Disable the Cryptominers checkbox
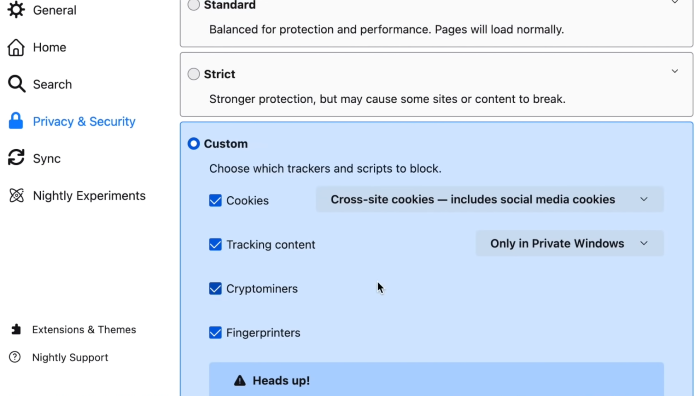This screenshot has height=396, width=700. pyautogui.click(x=215, y=288)
